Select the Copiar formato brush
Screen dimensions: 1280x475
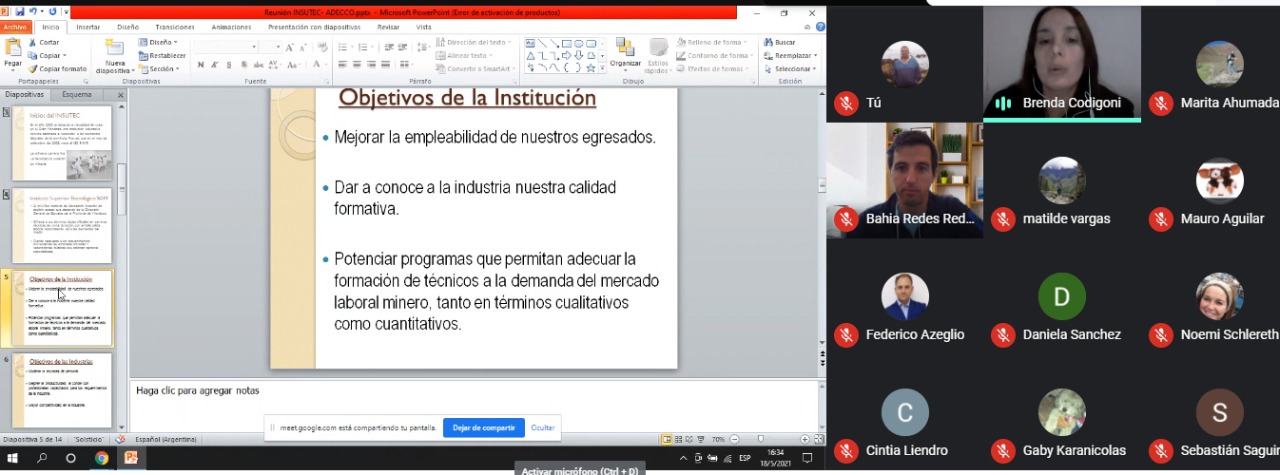click(x=33, y=69)
